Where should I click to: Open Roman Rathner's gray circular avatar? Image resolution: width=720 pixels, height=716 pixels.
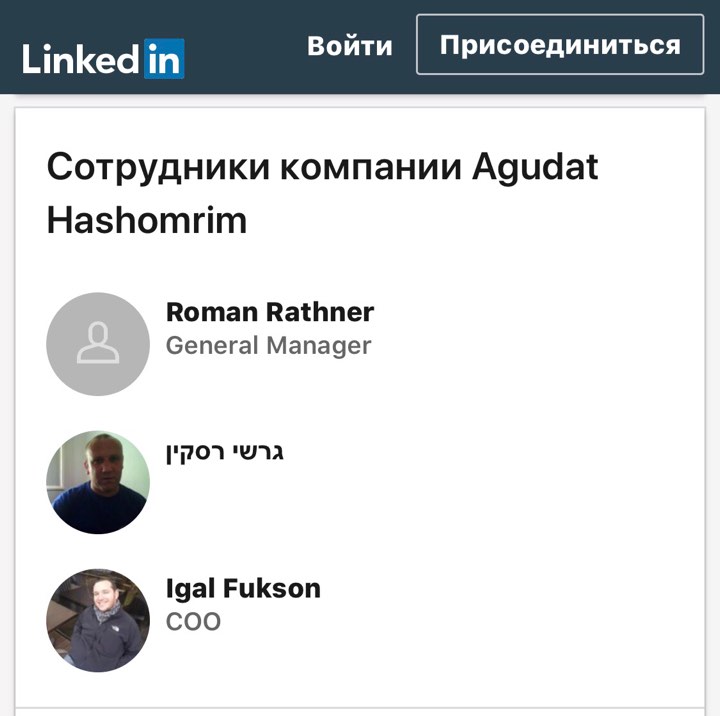coord(98,344)
